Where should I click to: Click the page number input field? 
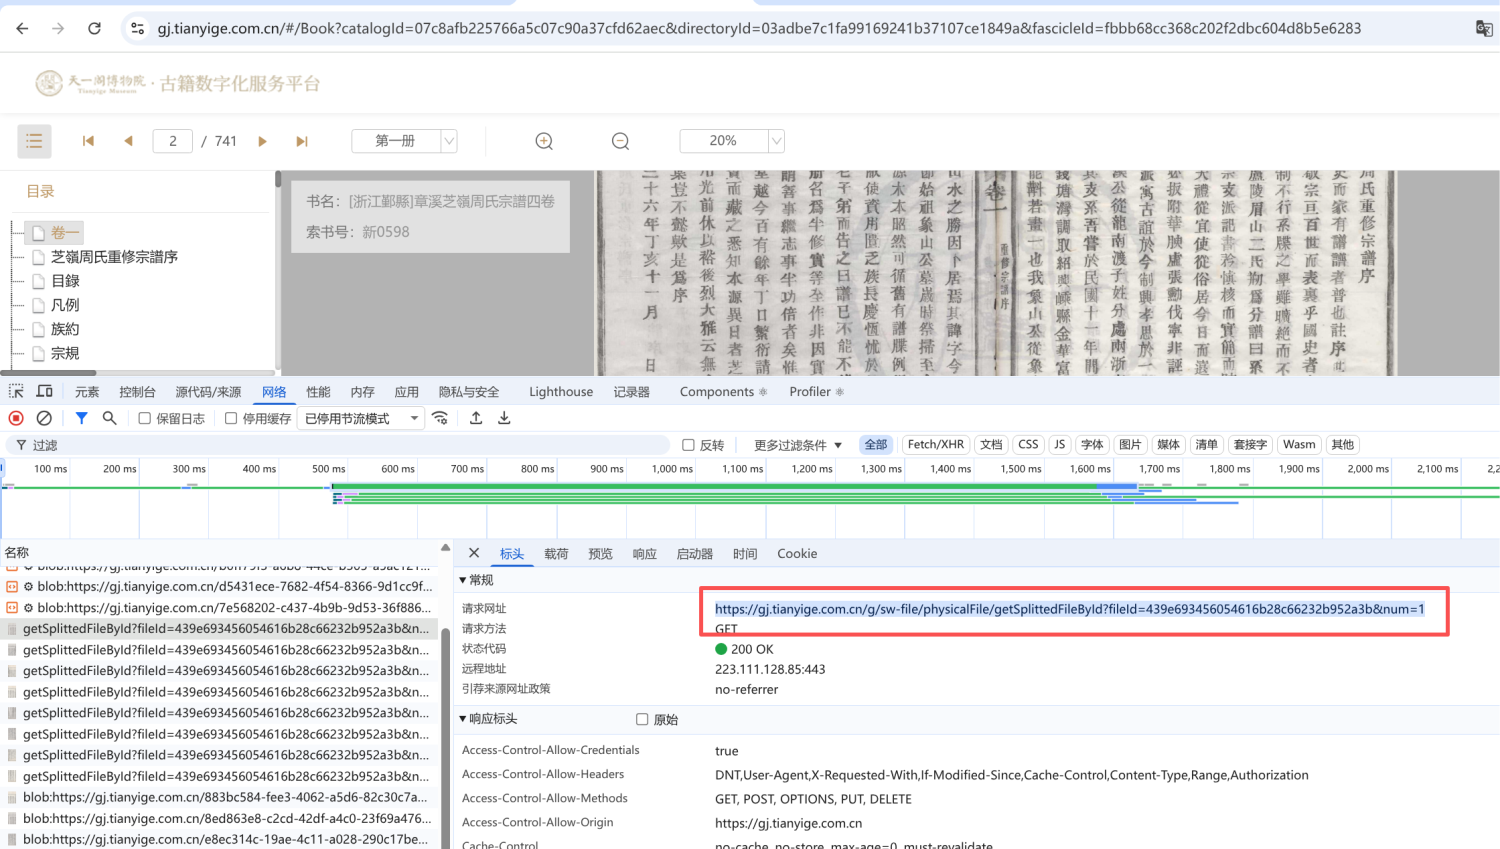click(x=172, y=141)
